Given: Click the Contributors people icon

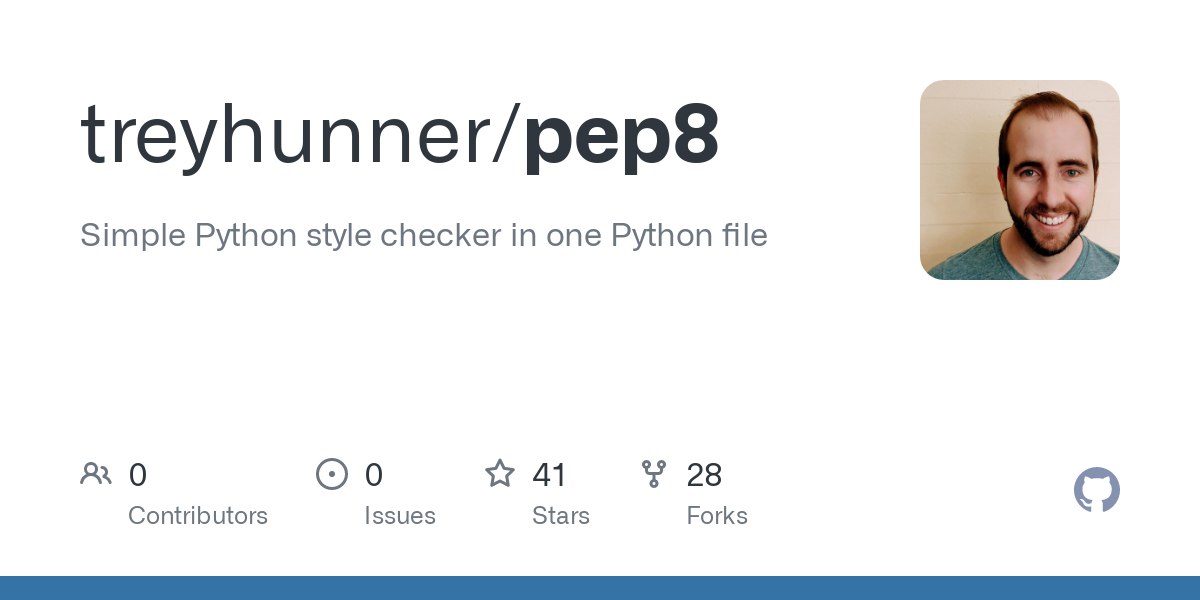Looking at the screenshot, I should (x=96, y=474).
